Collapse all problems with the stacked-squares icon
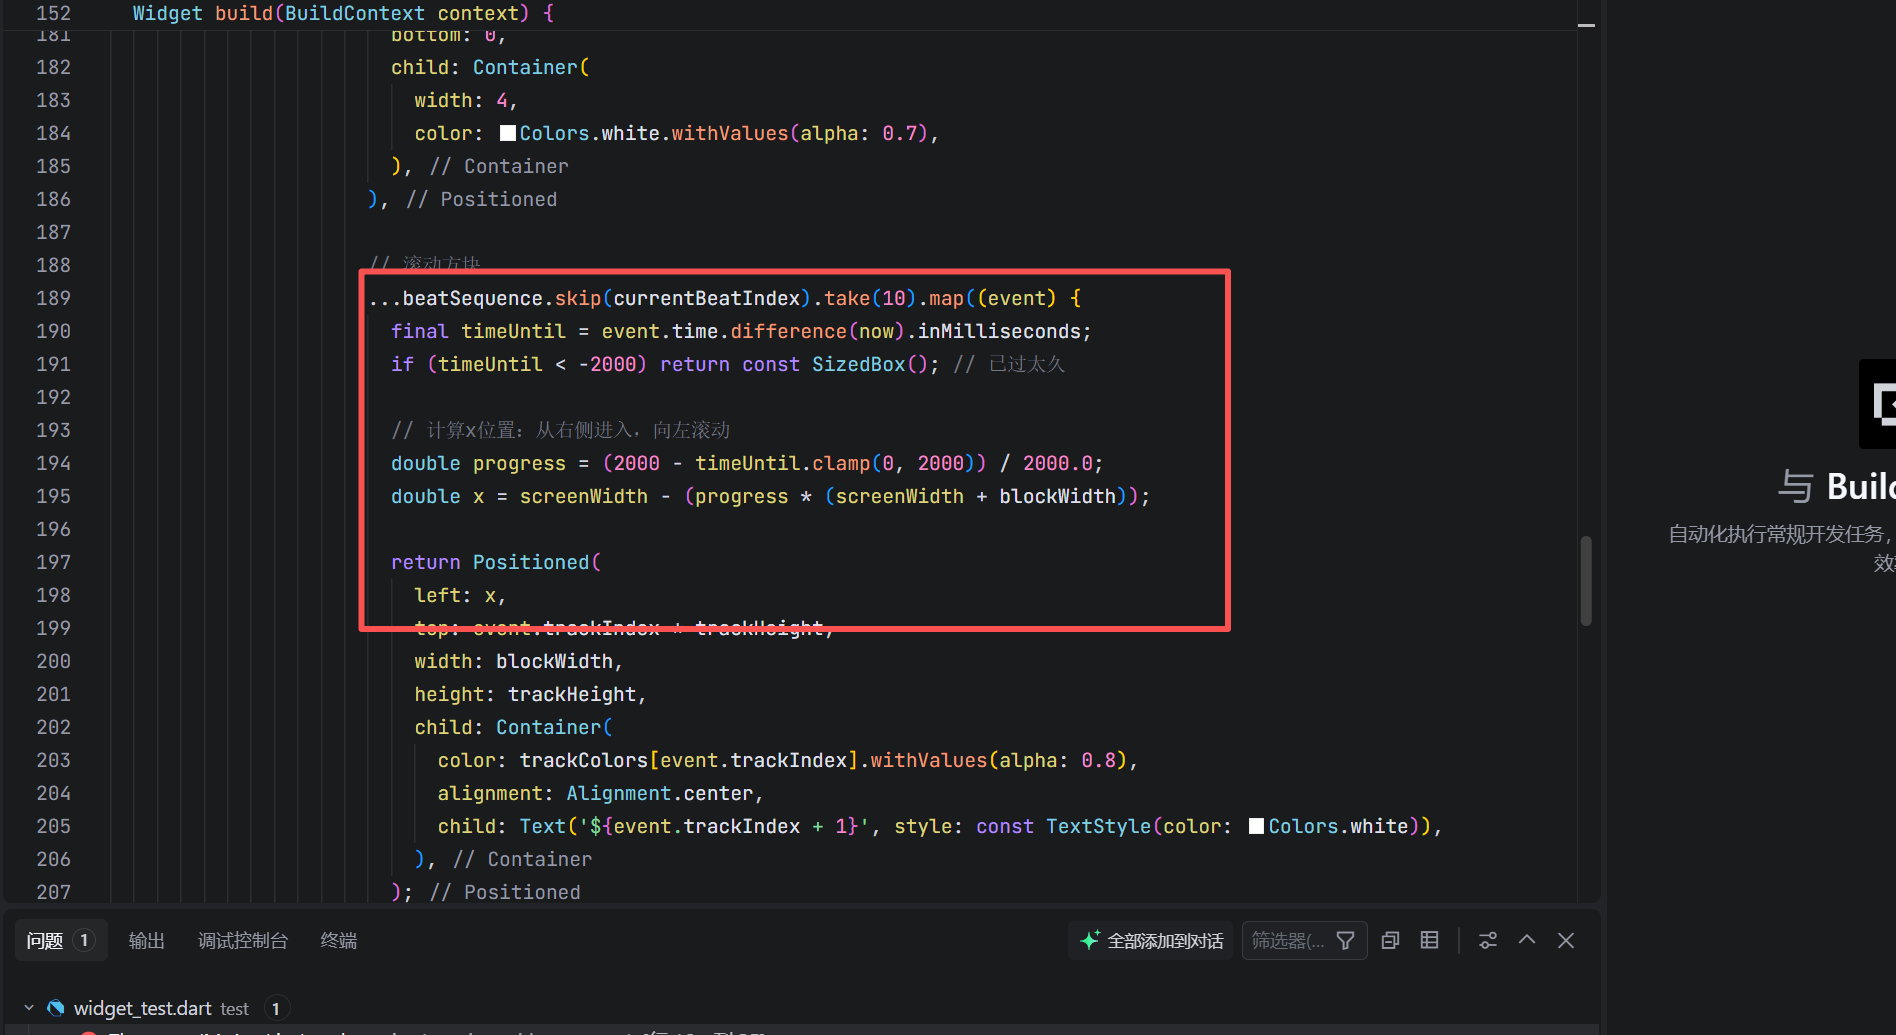Viewport: 1896px width, 1035px height. [1390, 941]
